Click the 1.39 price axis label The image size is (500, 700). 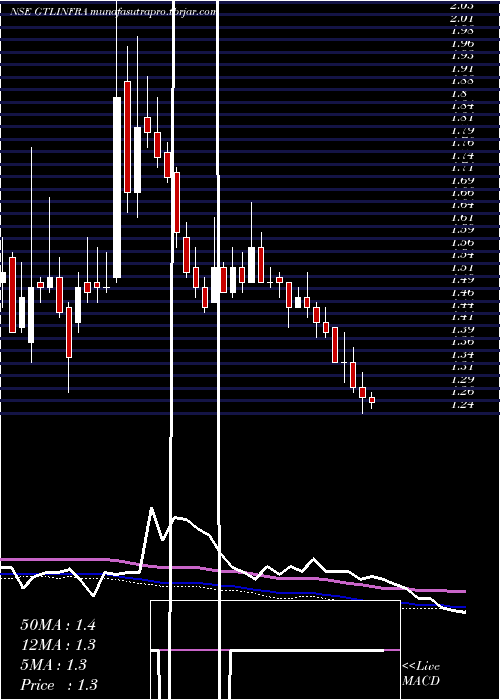click(x=462, y=330)
